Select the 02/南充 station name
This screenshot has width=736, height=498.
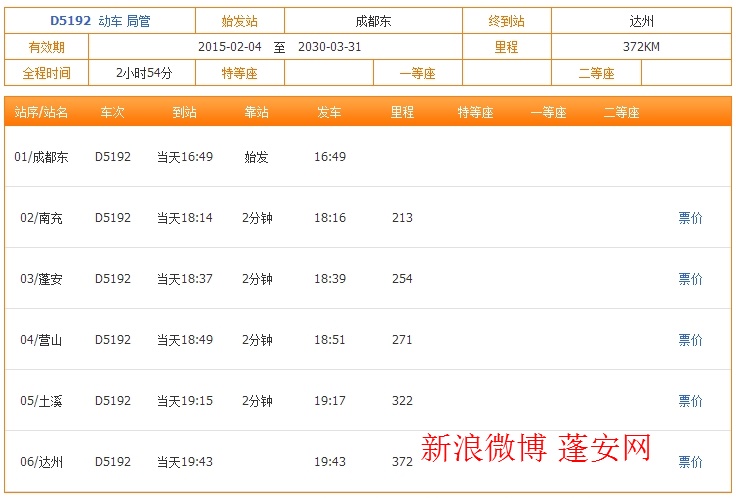(x=42, y=218)
